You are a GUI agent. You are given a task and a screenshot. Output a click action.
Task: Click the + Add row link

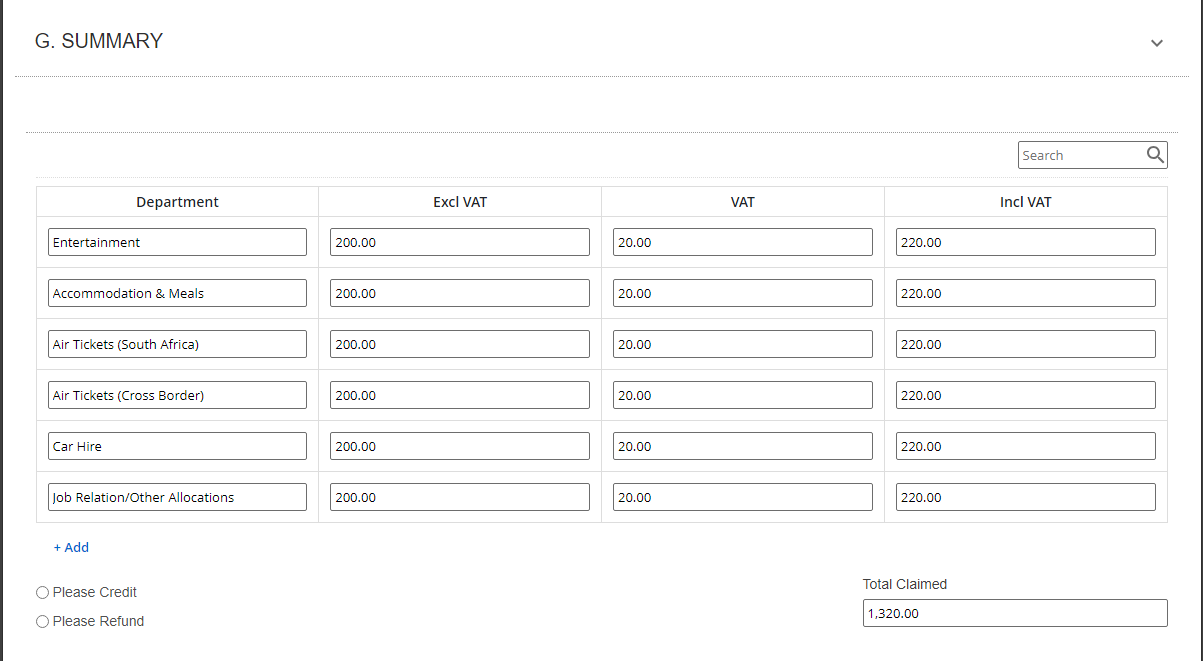(x=71, y=547)
